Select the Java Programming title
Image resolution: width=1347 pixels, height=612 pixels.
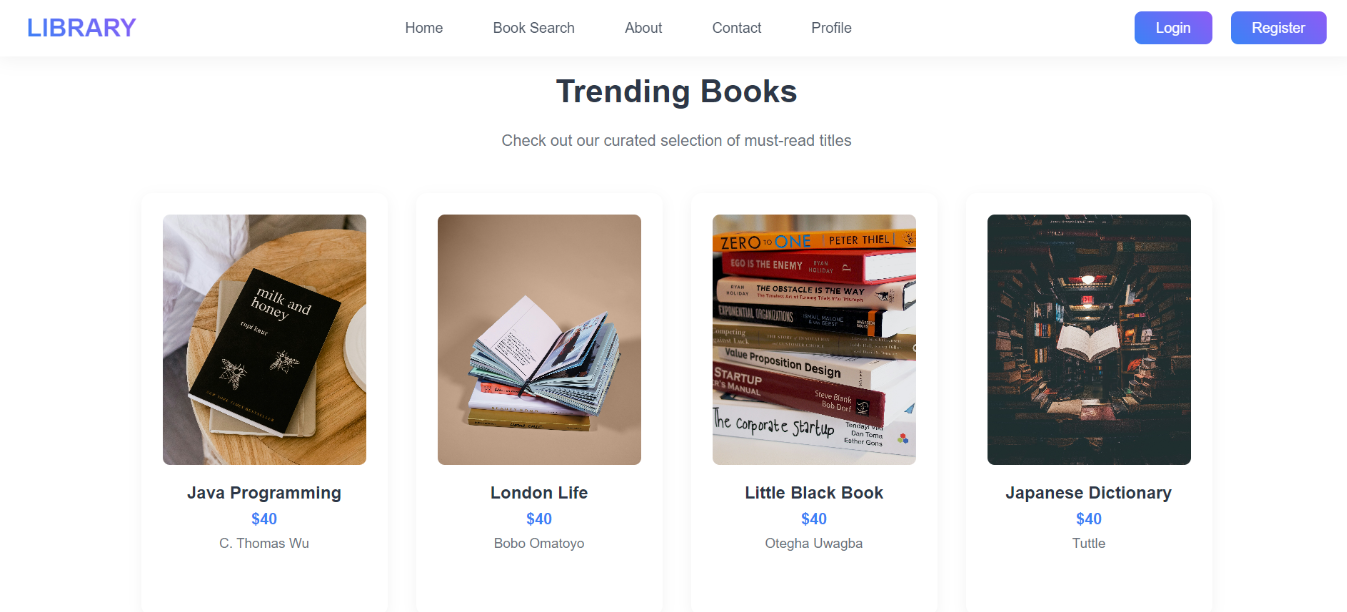pyautogui.click(x=263, y=492)
